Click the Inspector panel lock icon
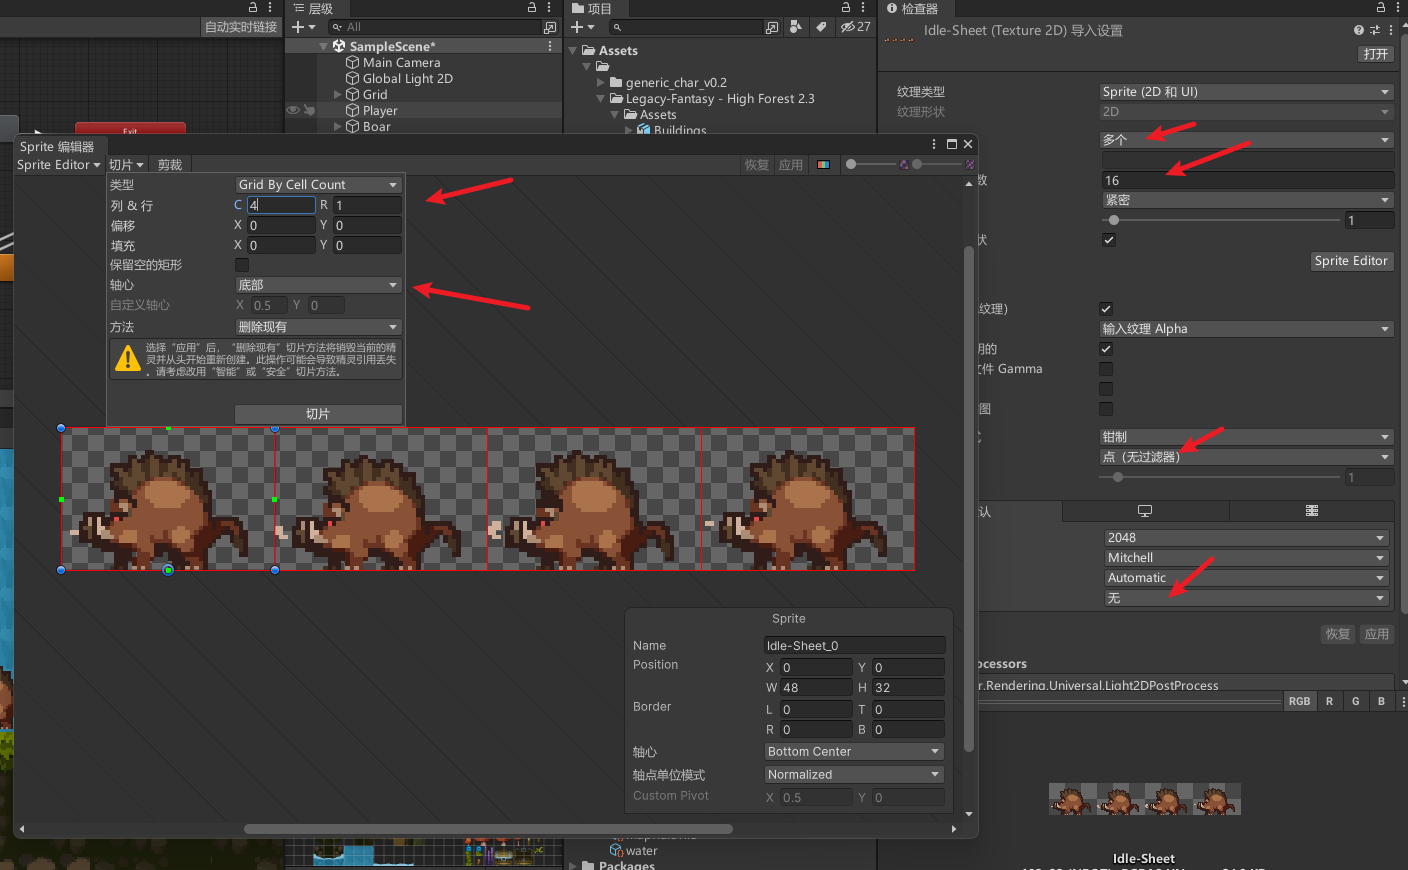This screenshot has height=870, width=1408. tap(1381, 7)
